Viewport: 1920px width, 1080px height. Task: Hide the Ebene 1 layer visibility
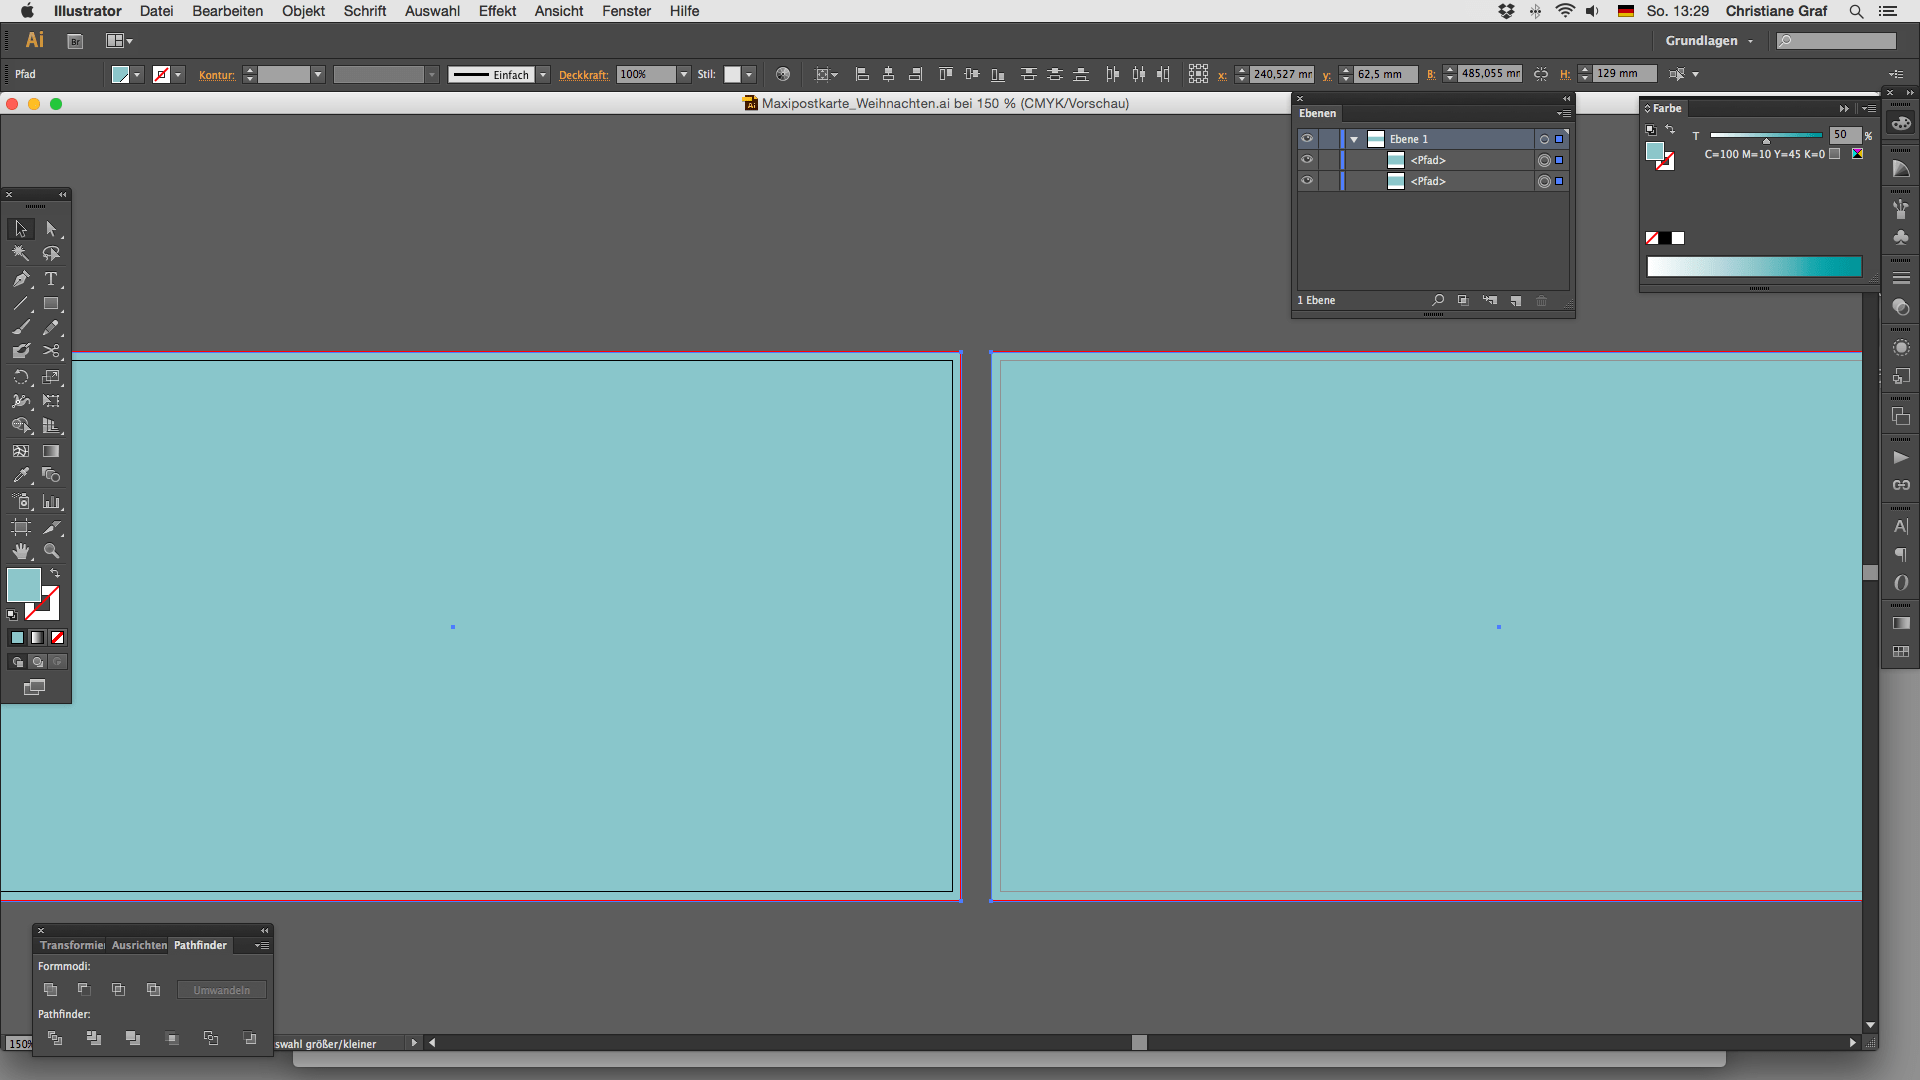click(1307, 139)
